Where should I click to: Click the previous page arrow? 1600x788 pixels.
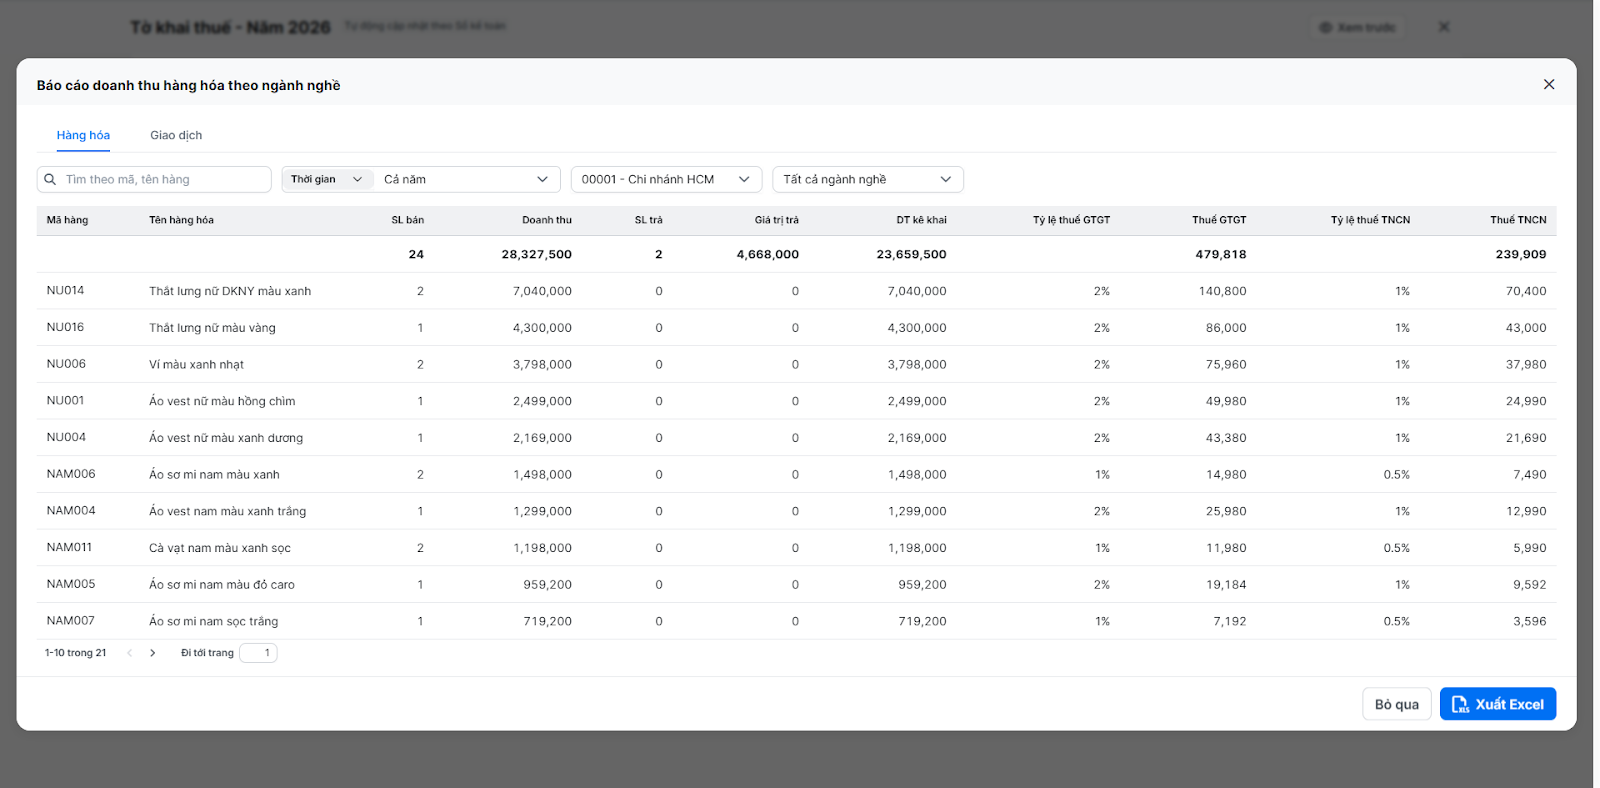point(129,653)
